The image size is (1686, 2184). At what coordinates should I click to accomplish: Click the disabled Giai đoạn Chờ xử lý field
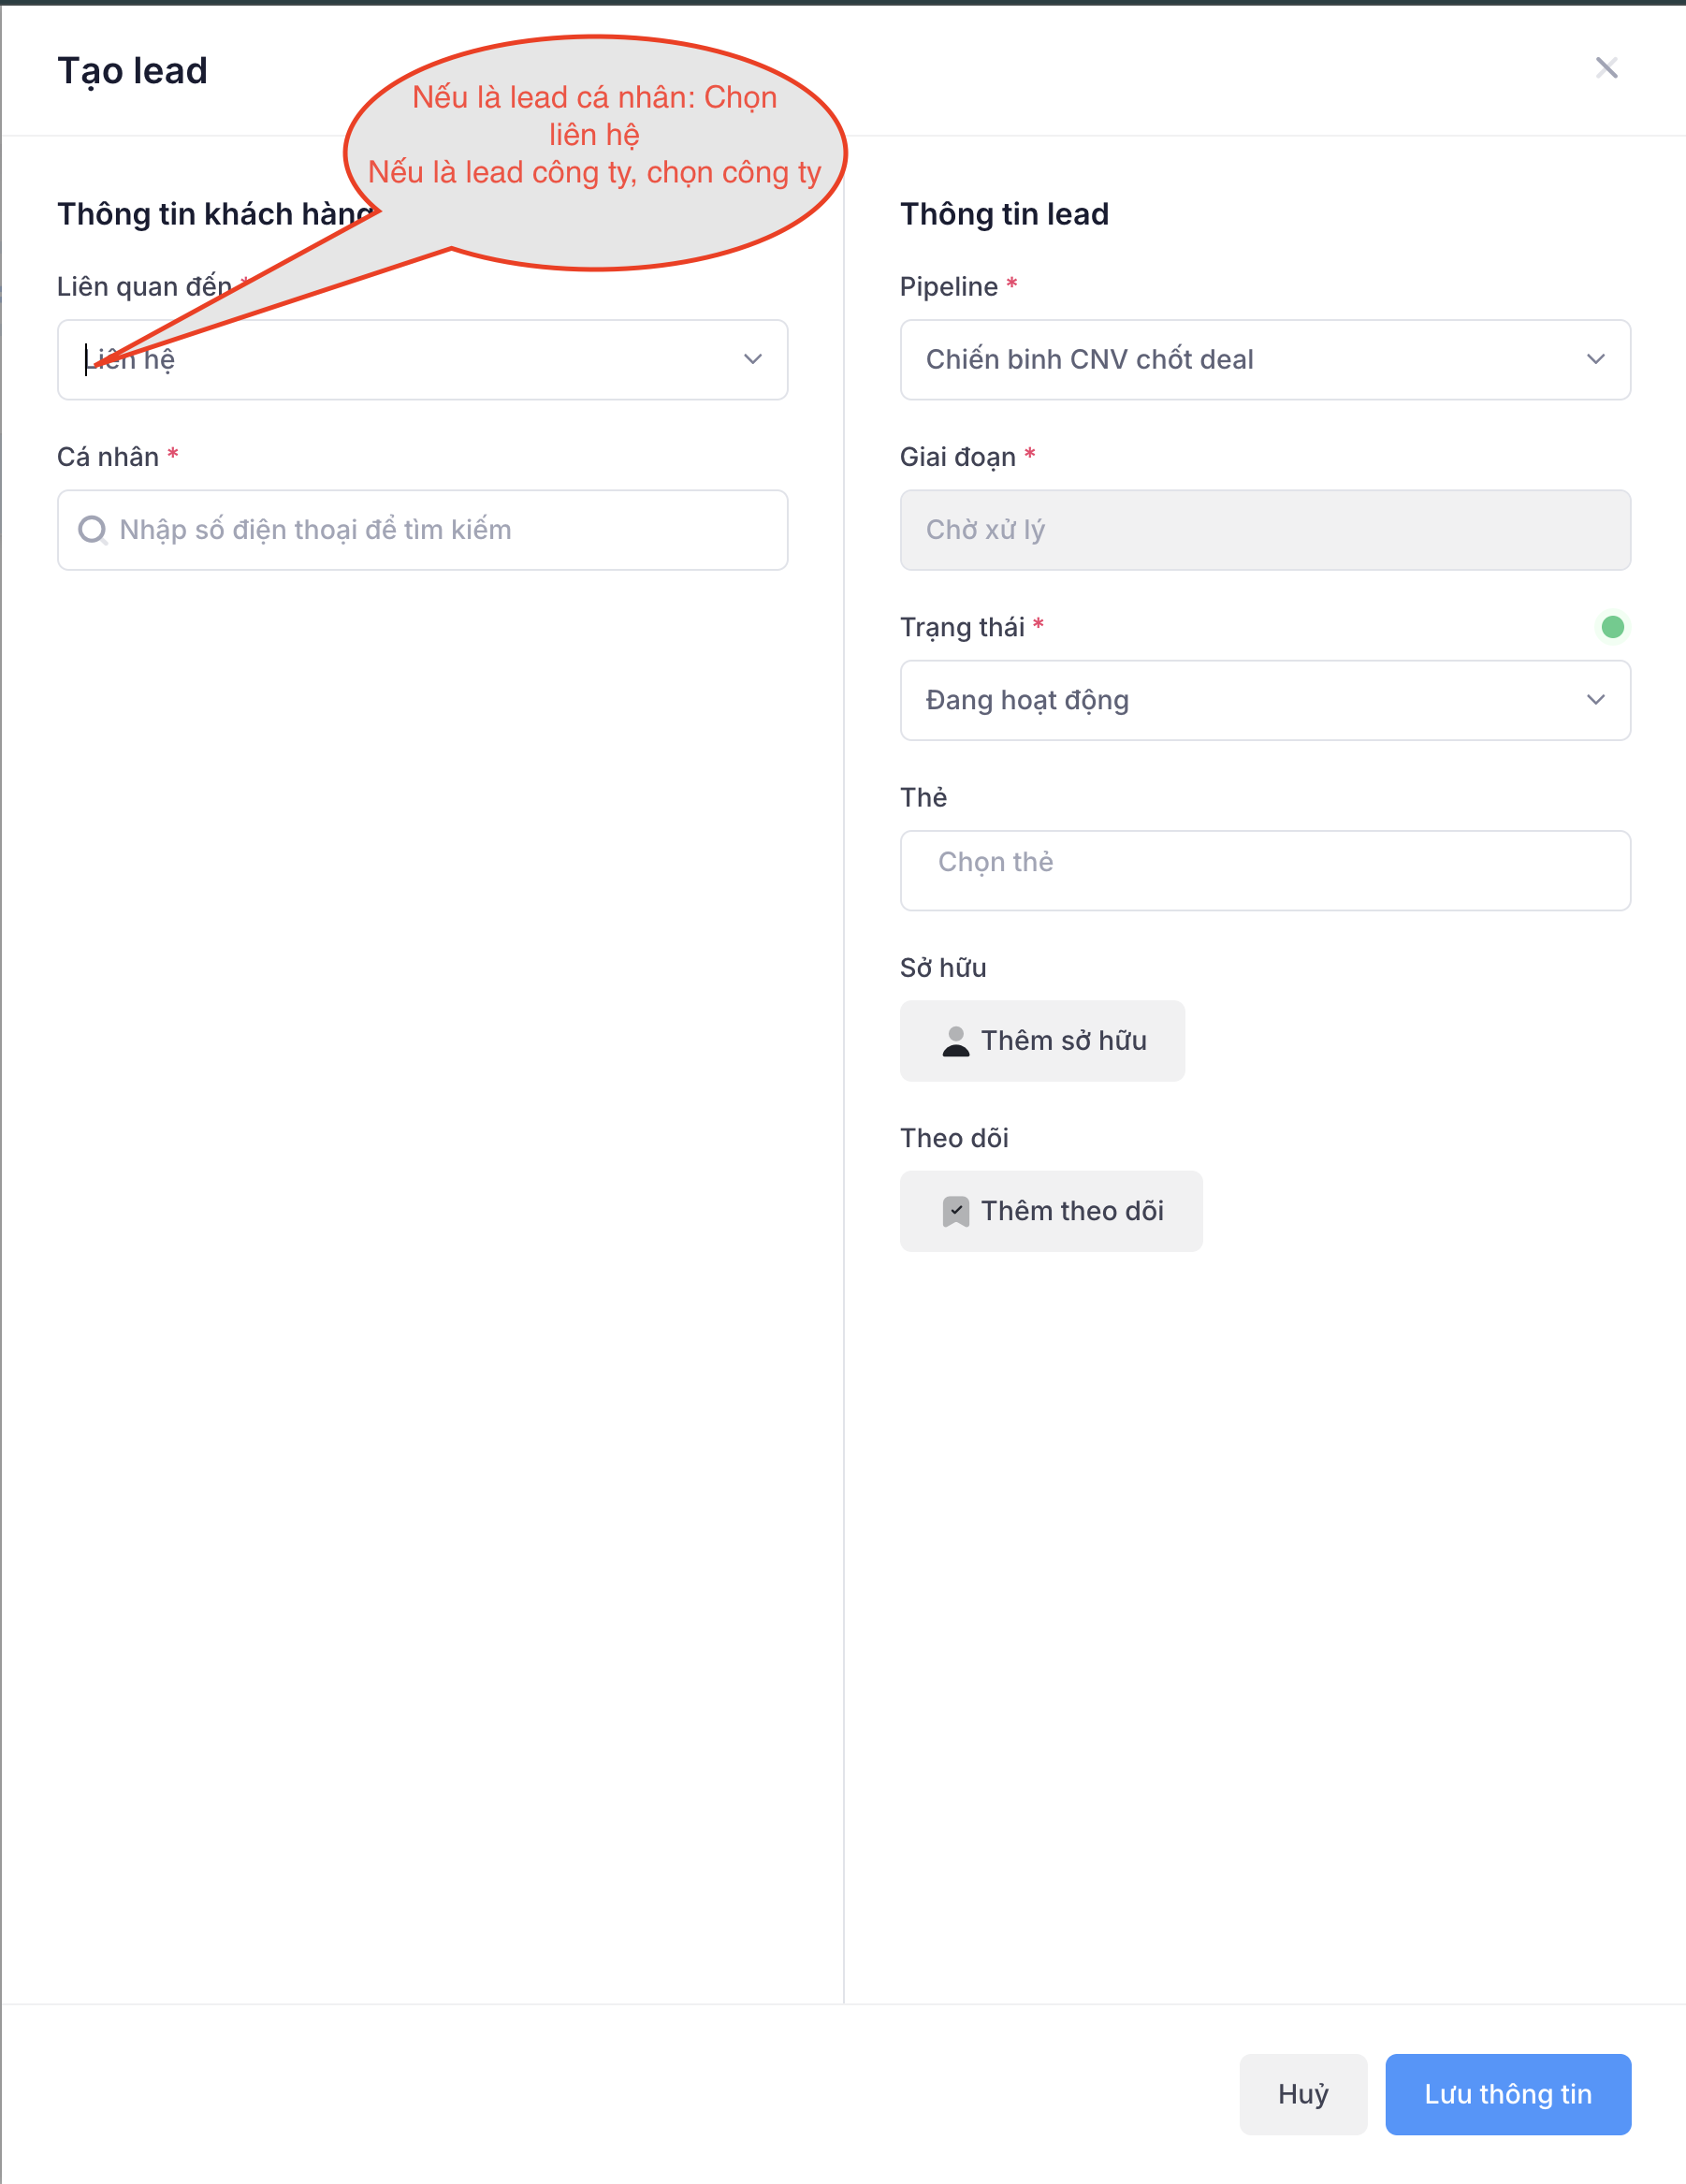click(x=1264, y=530)
